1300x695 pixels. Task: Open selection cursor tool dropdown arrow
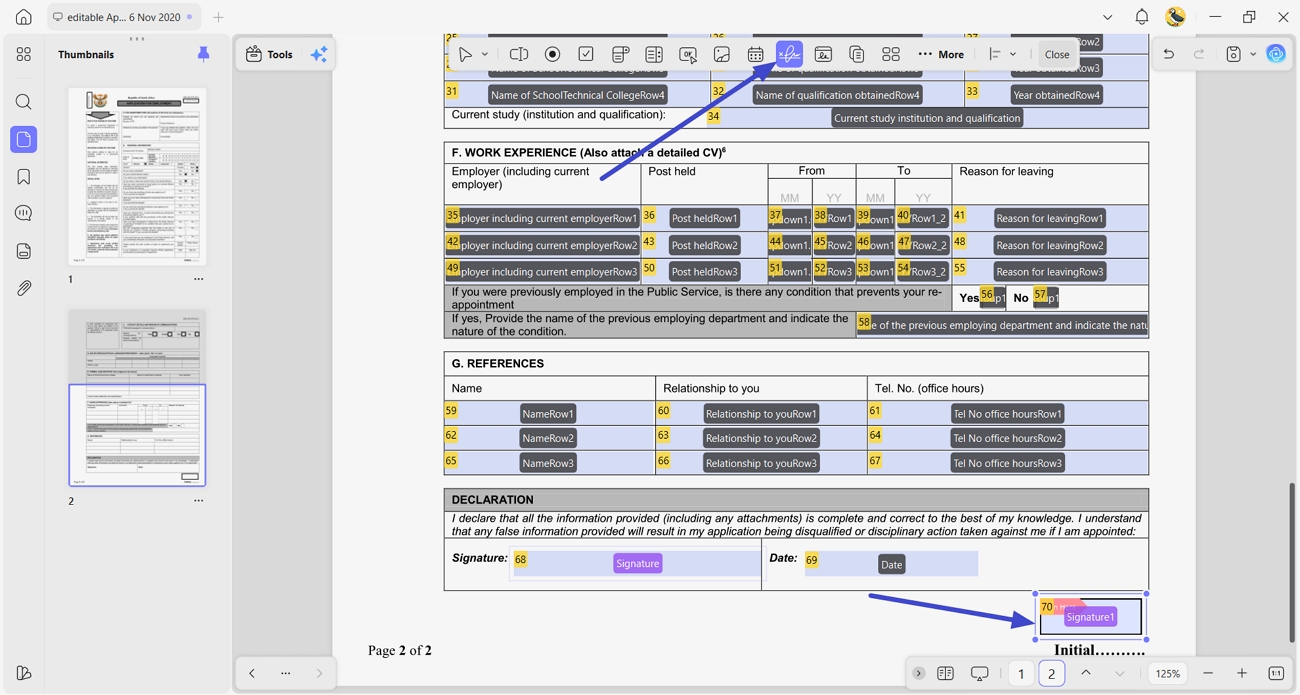point(485,54)
